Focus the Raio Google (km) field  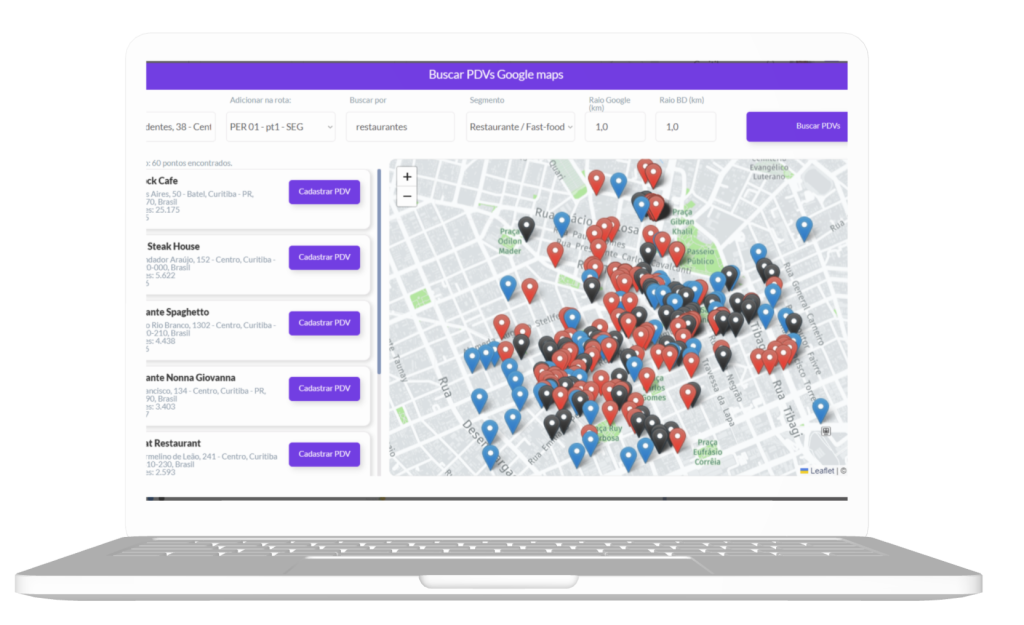(x=615, y=127)
